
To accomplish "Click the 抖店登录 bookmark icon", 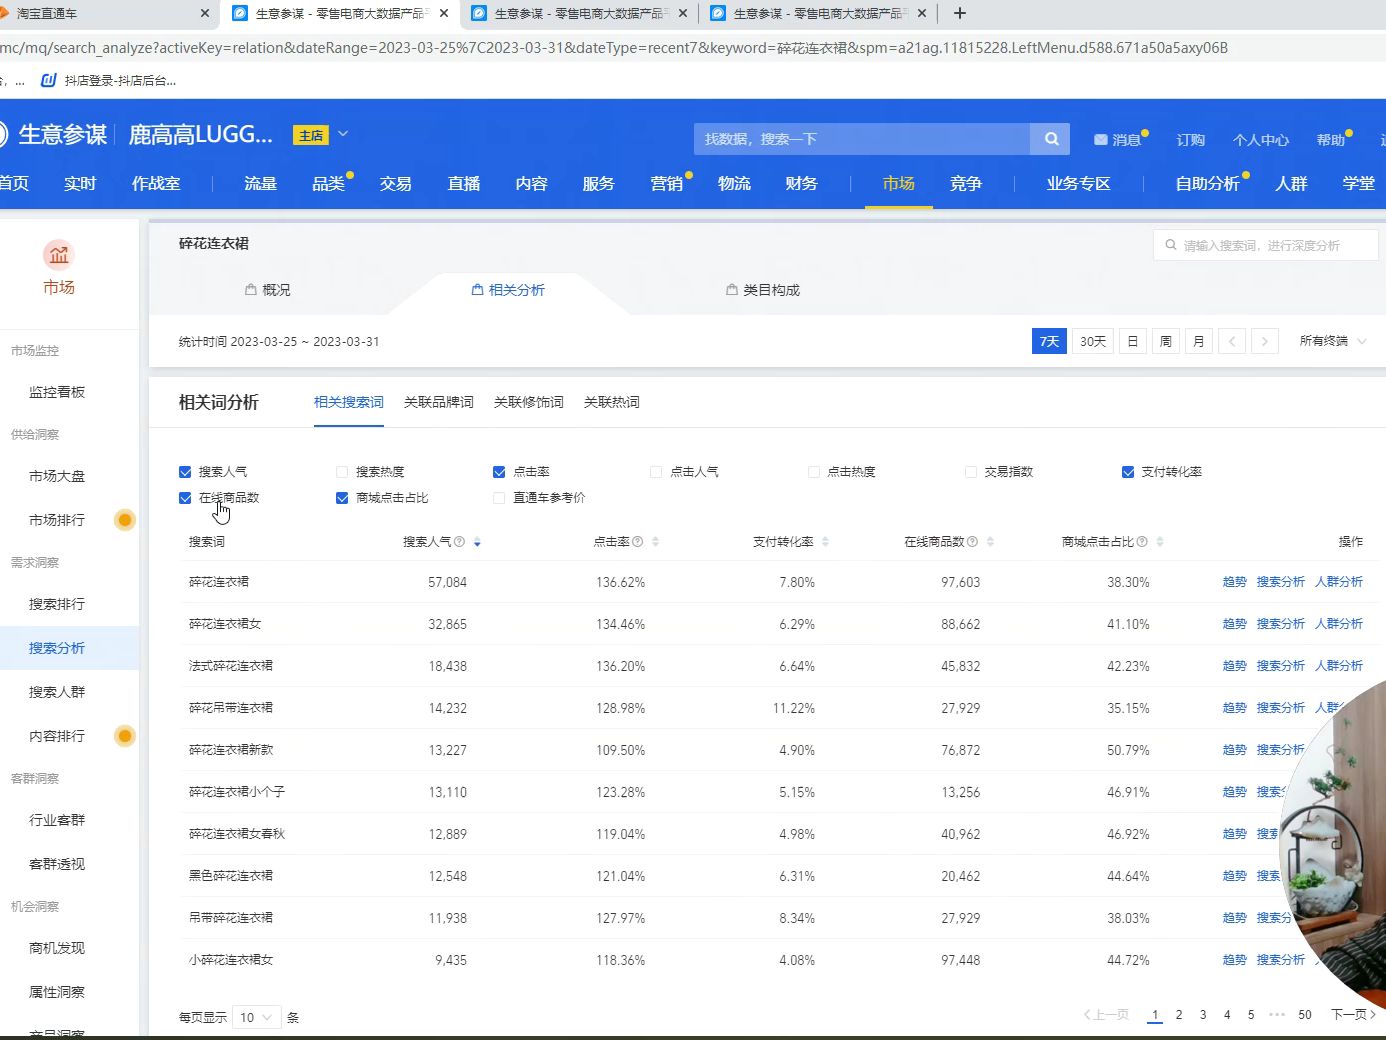I will coord(48,80).
